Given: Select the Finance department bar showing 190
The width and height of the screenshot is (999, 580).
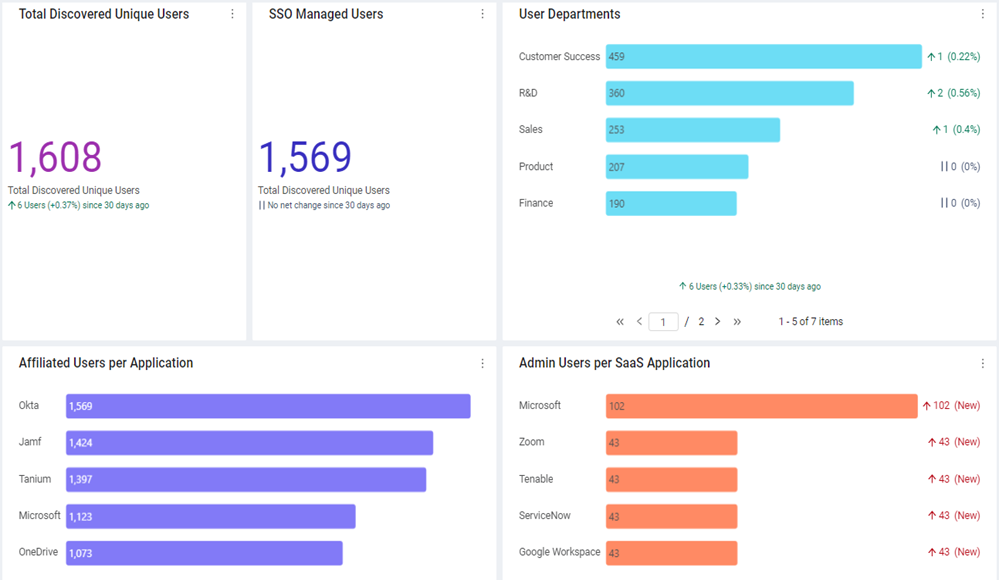Looking at the screenshot, I should point(671,203).
